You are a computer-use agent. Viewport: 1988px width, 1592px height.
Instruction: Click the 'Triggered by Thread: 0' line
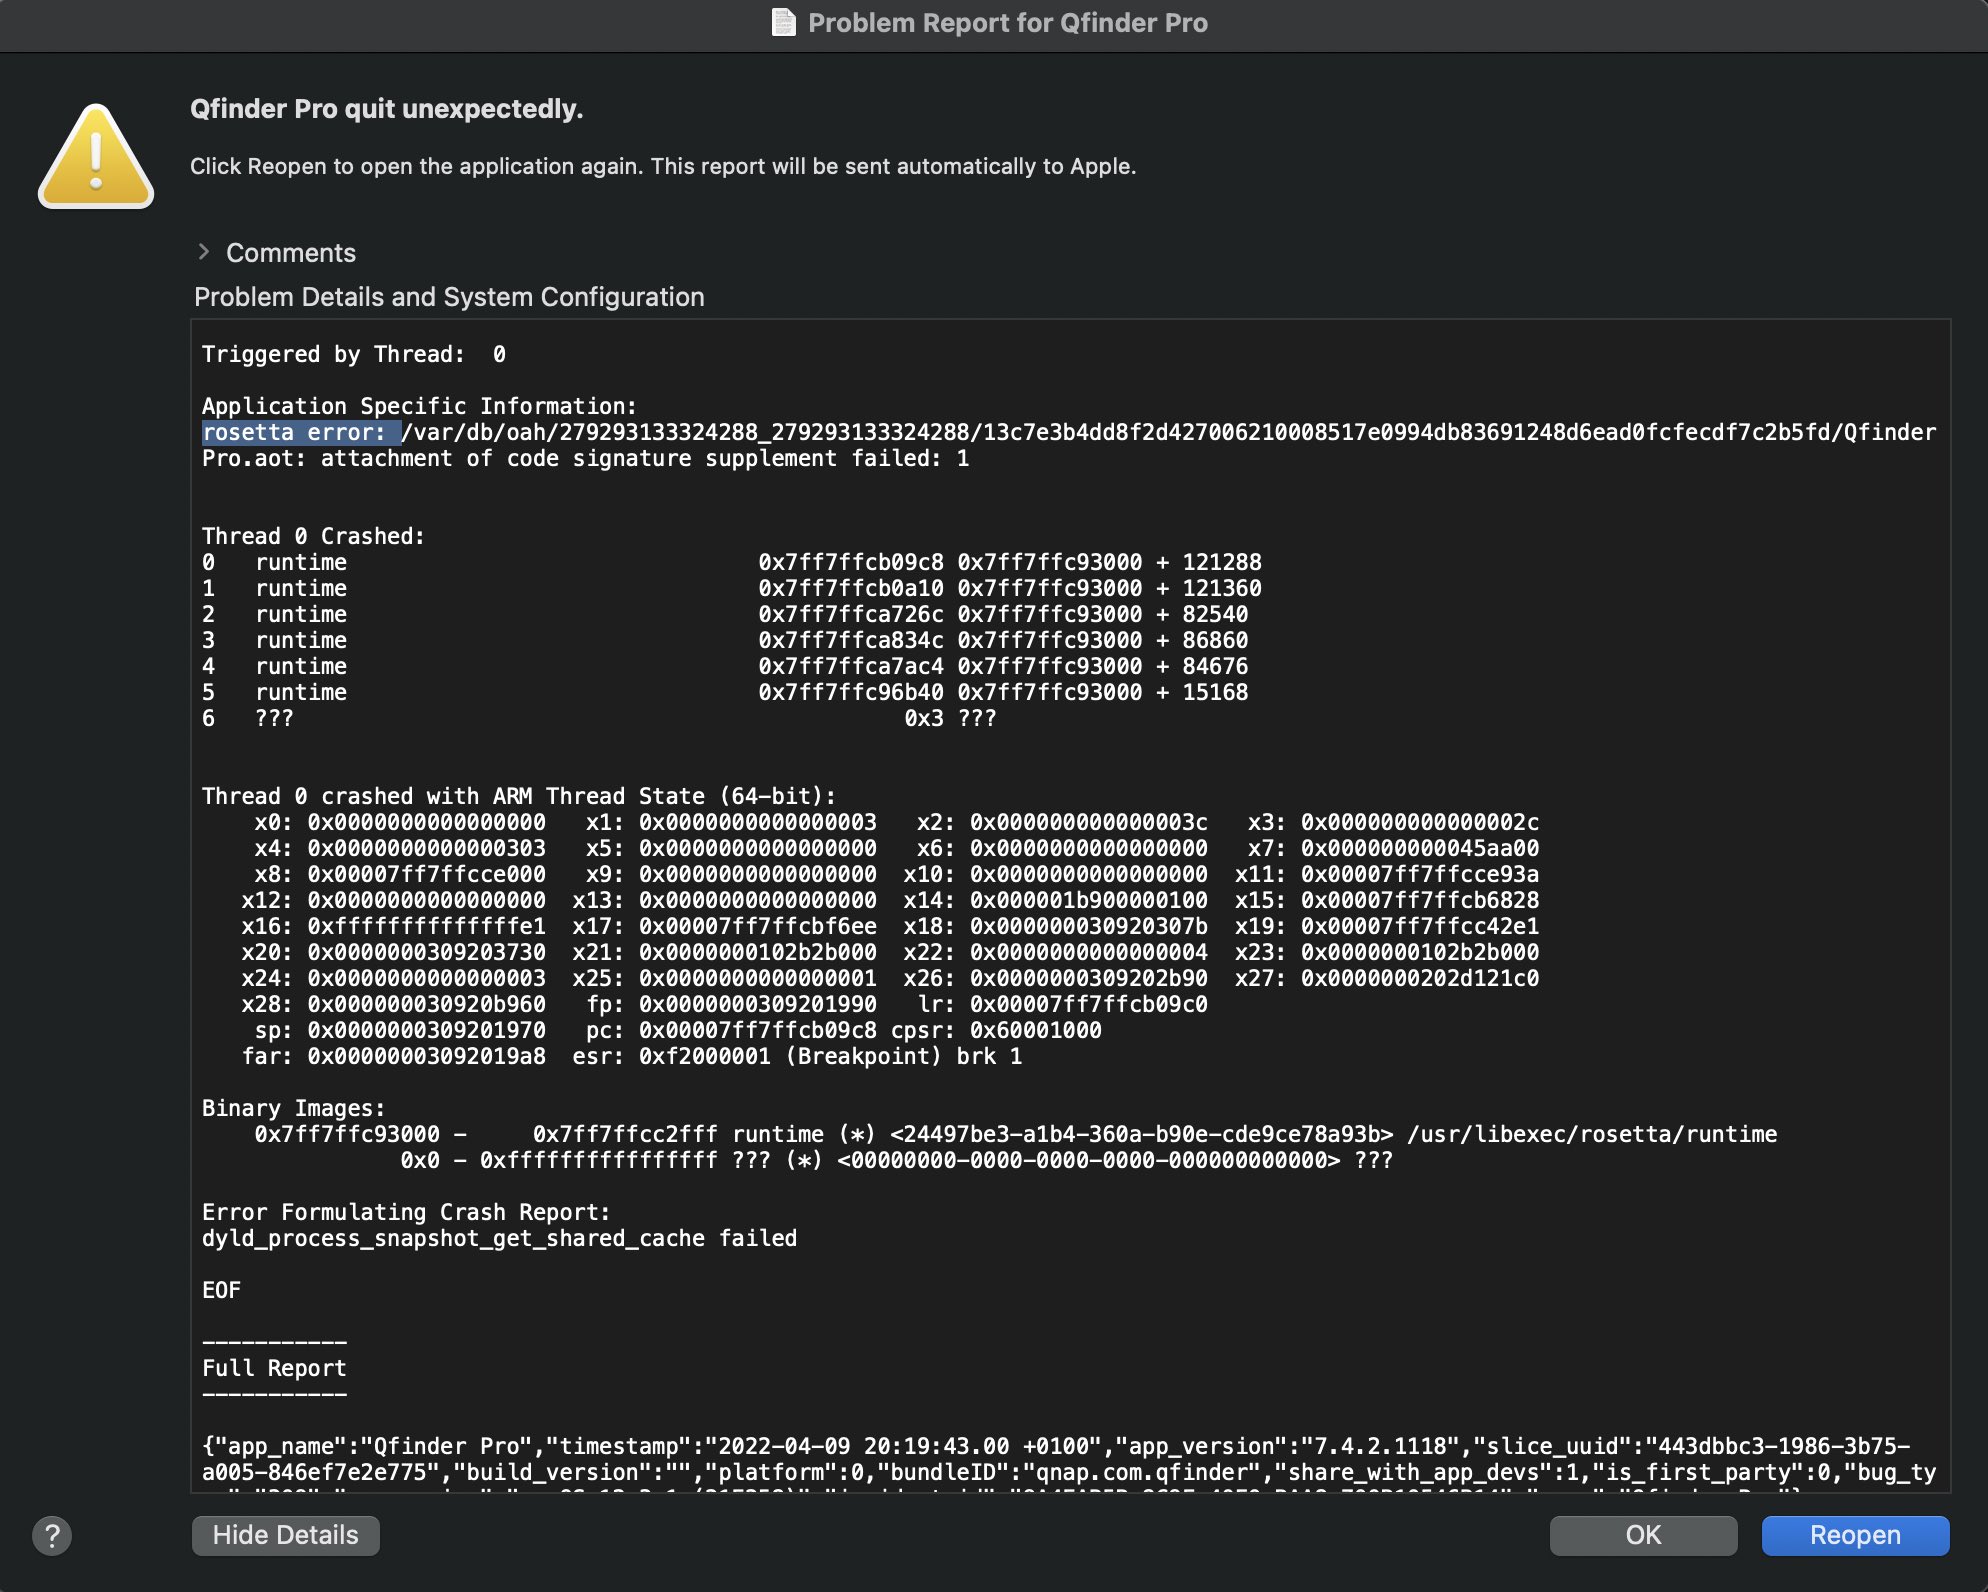coord(353,354)
